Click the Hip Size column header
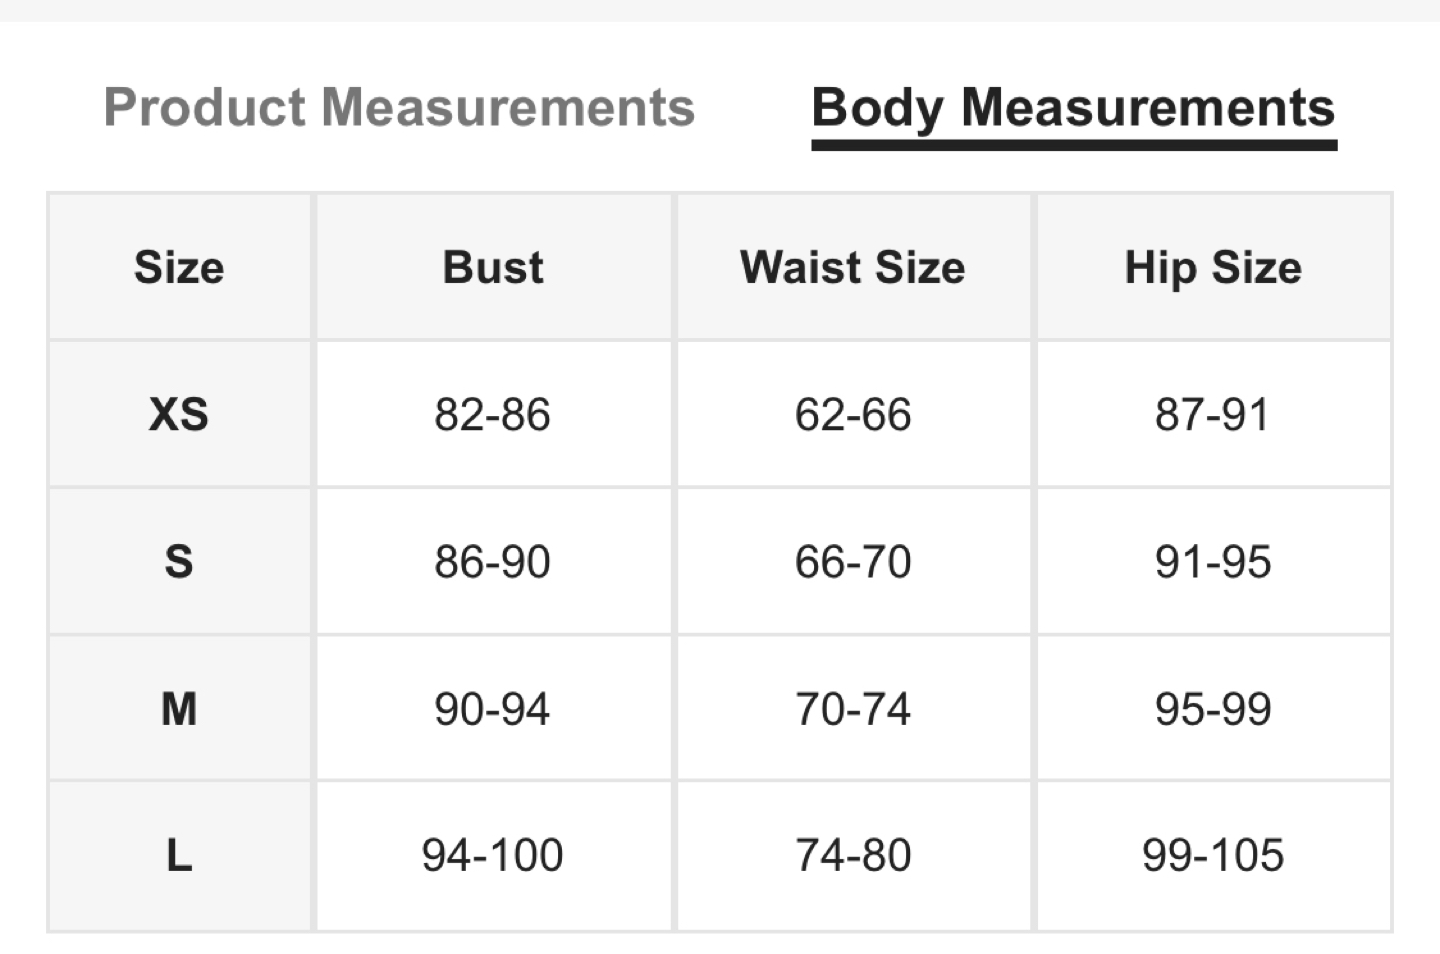1440x954 pixels. coord(1213,268)
